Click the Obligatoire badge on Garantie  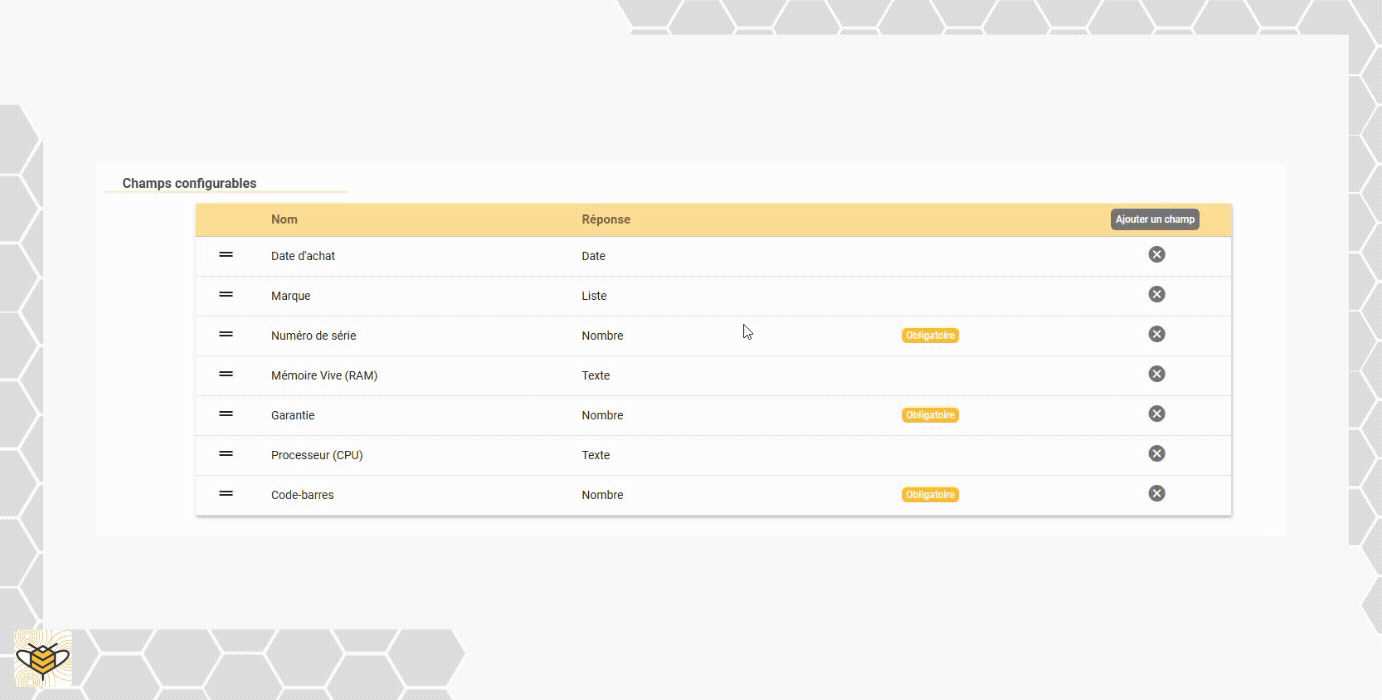[x=930, y=415]
